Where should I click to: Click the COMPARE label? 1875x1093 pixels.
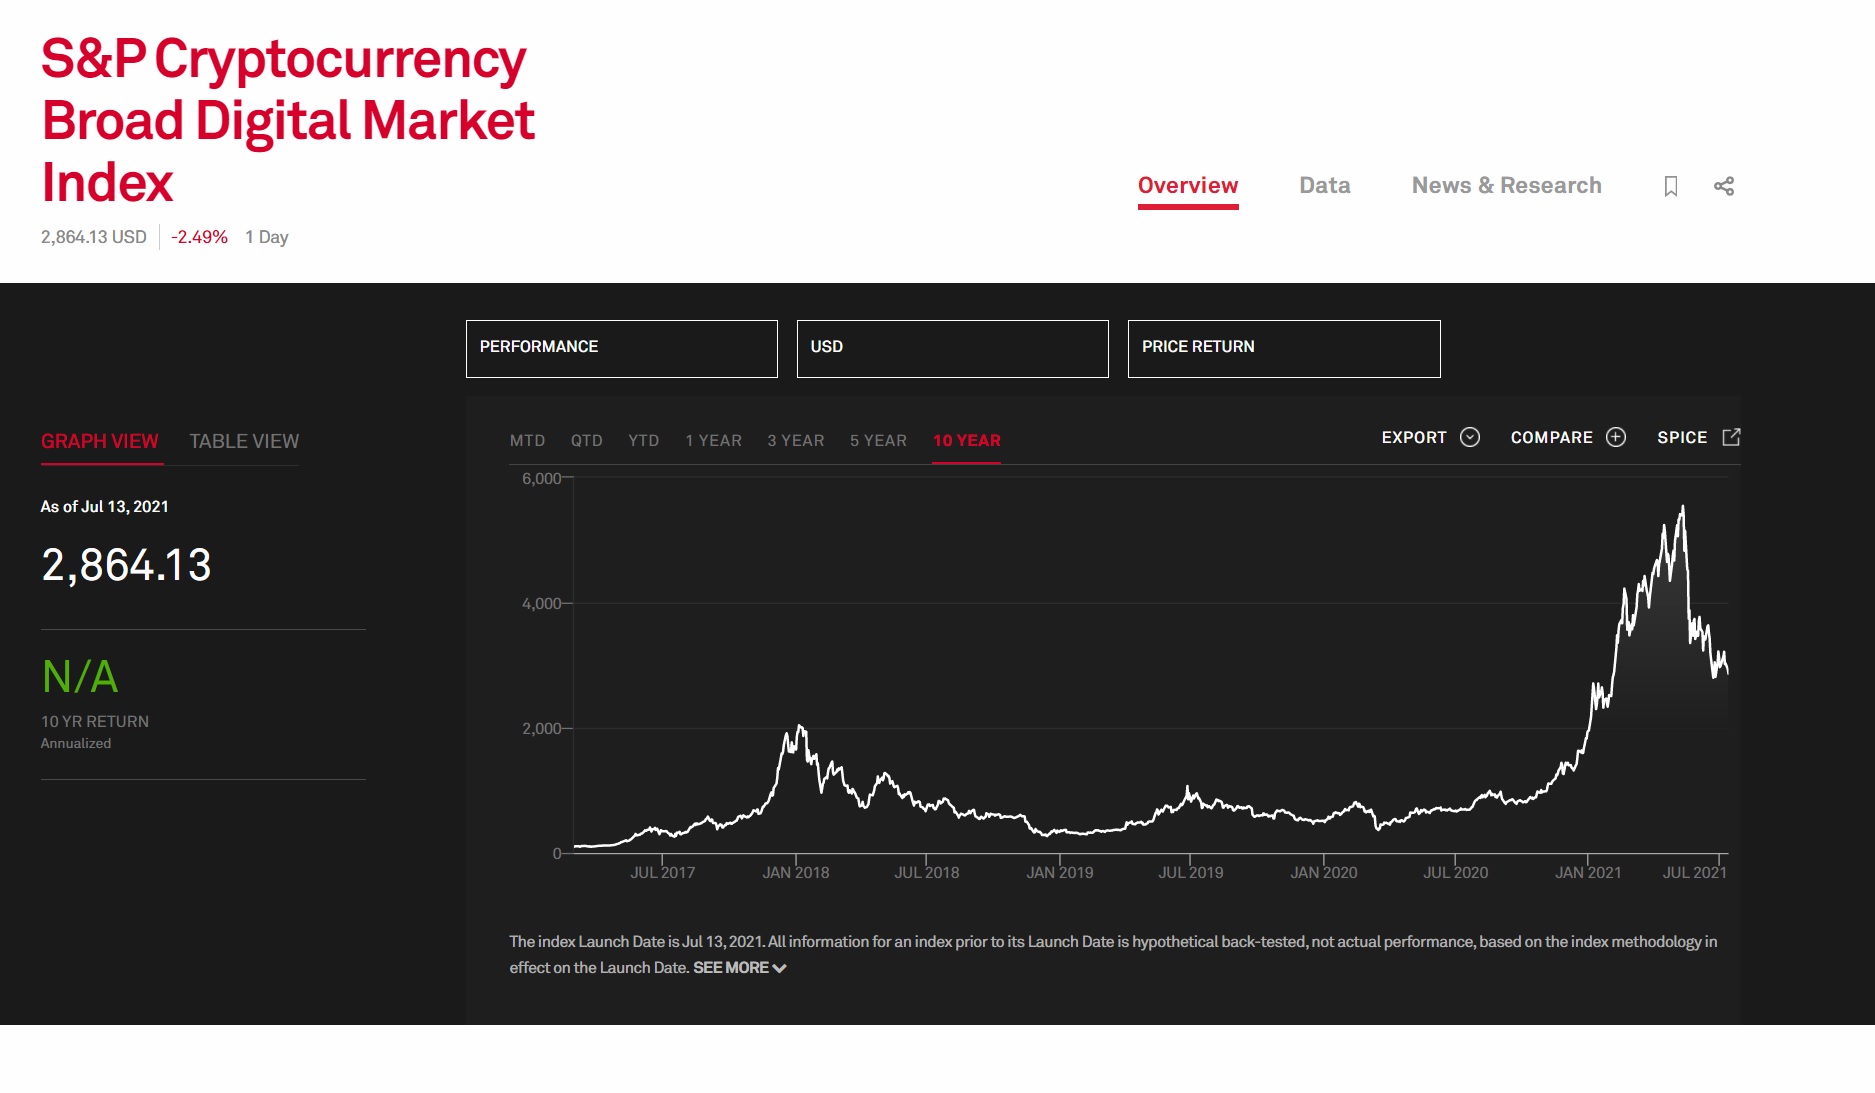tap(1552, 437)
